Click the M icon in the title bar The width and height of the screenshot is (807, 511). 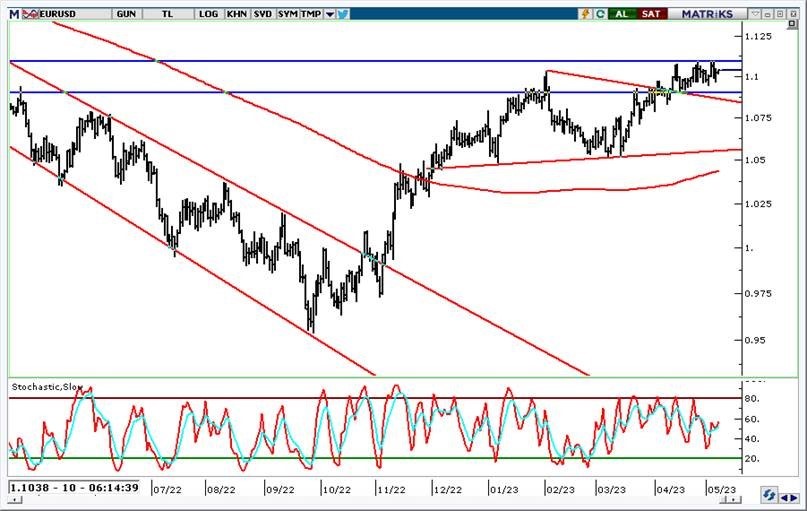point(14,14)
